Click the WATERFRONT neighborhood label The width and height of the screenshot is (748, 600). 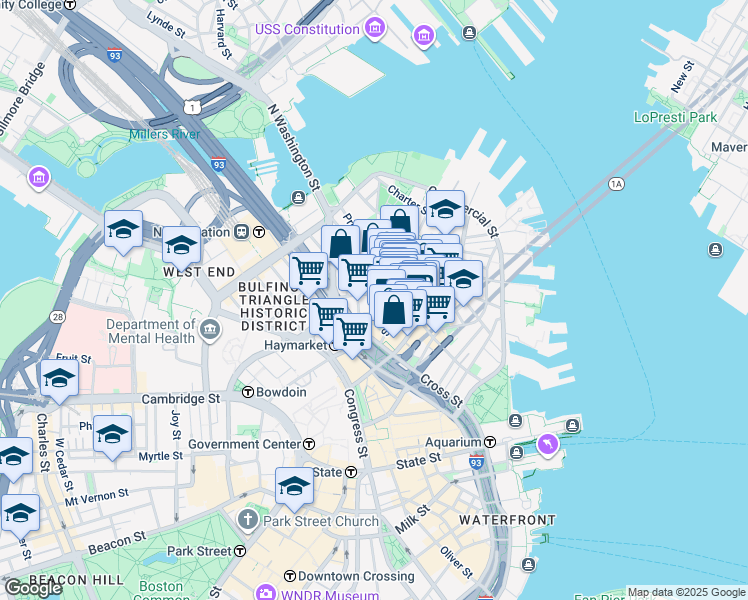pos(508,520)
